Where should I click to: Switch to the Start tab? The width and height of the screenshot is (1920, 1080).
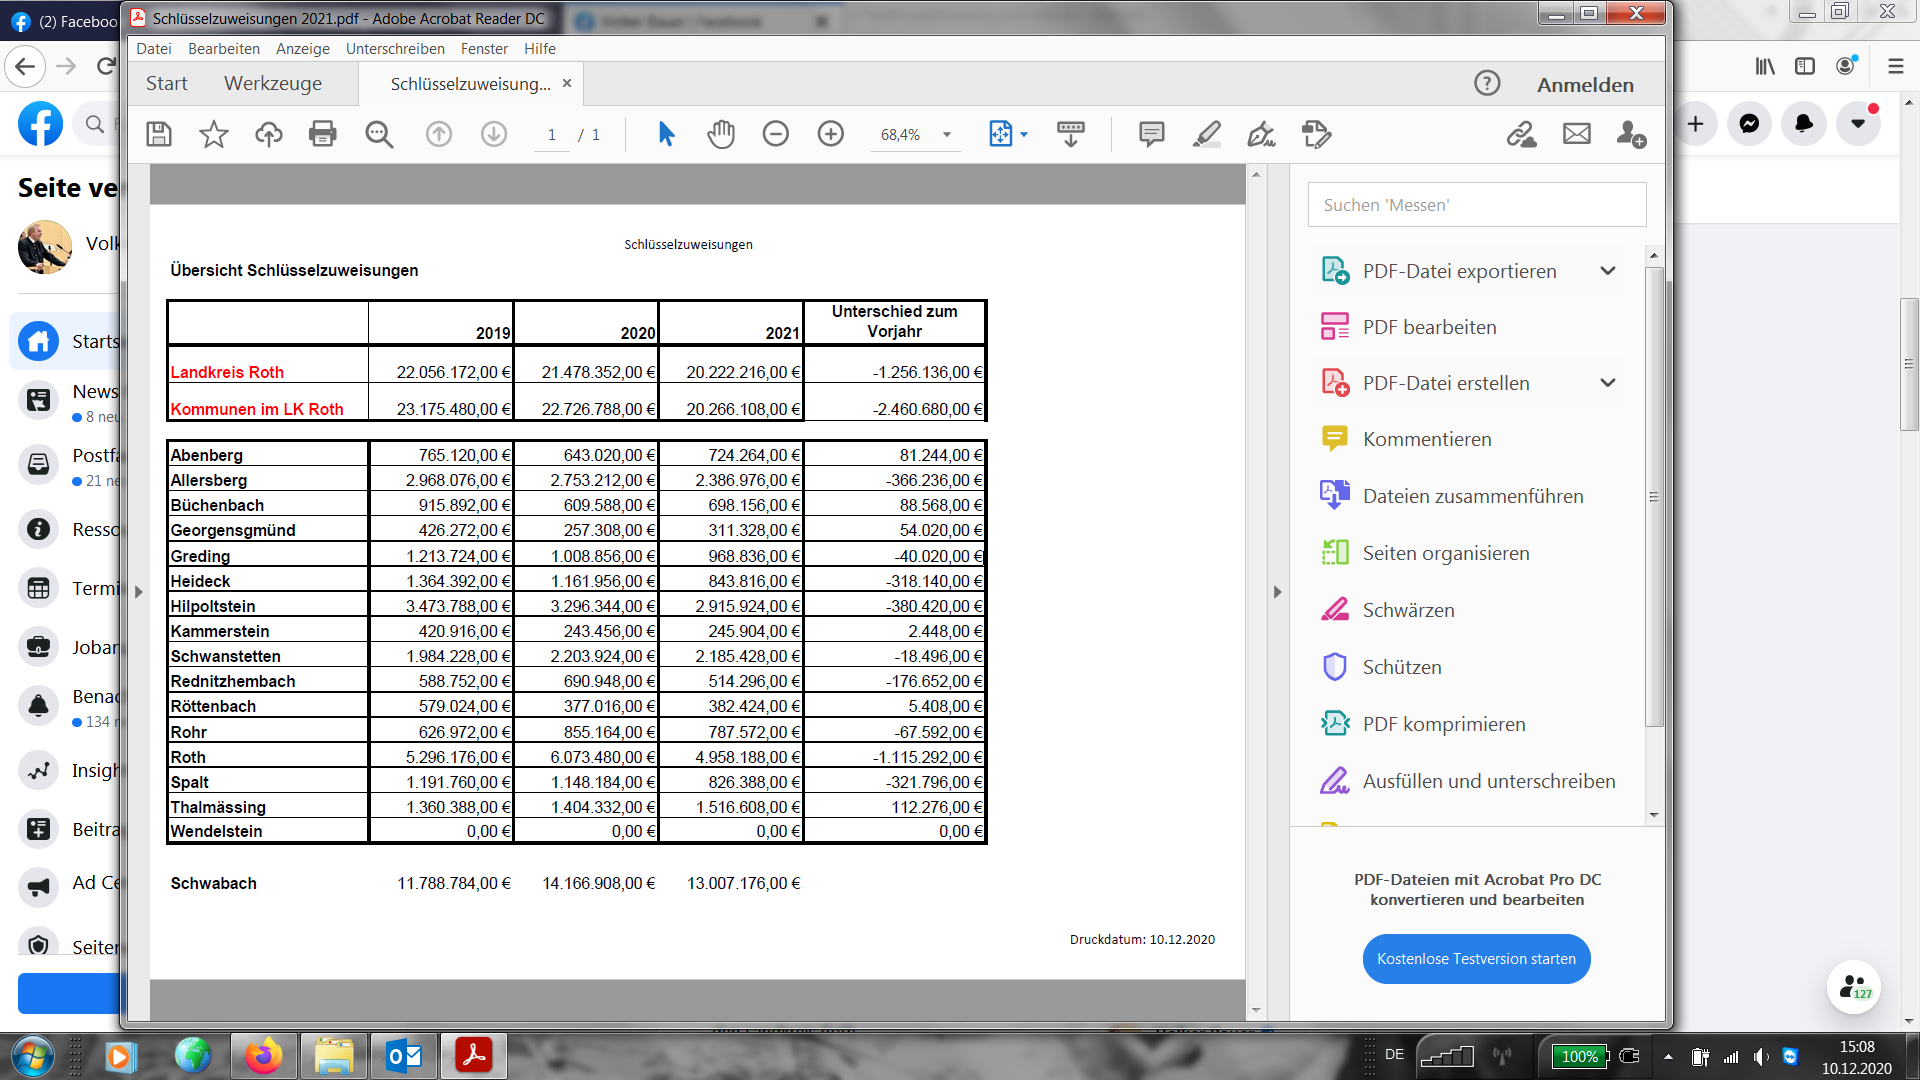pyautogui.click(x=167, y=84)
